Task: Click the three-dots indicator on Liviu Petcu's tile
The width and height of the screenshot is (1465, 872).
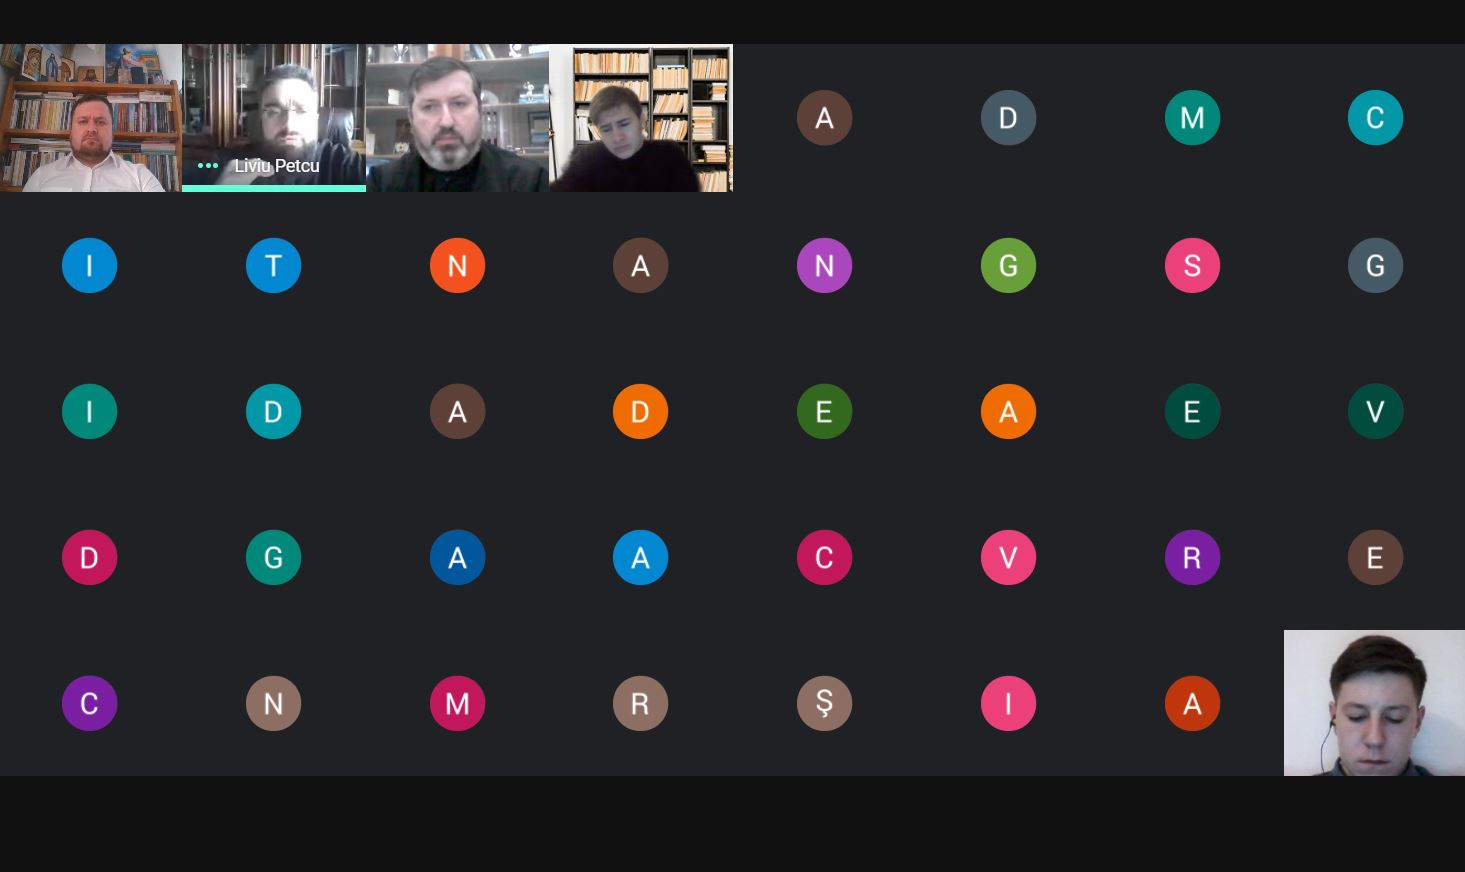Action: point(208,166)
